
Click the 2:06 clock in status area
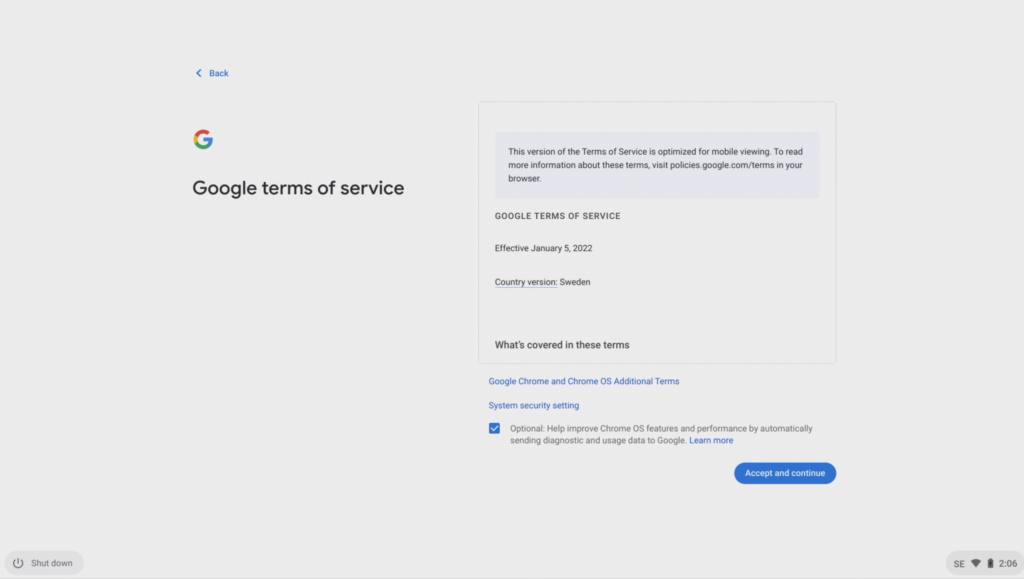1008,563
